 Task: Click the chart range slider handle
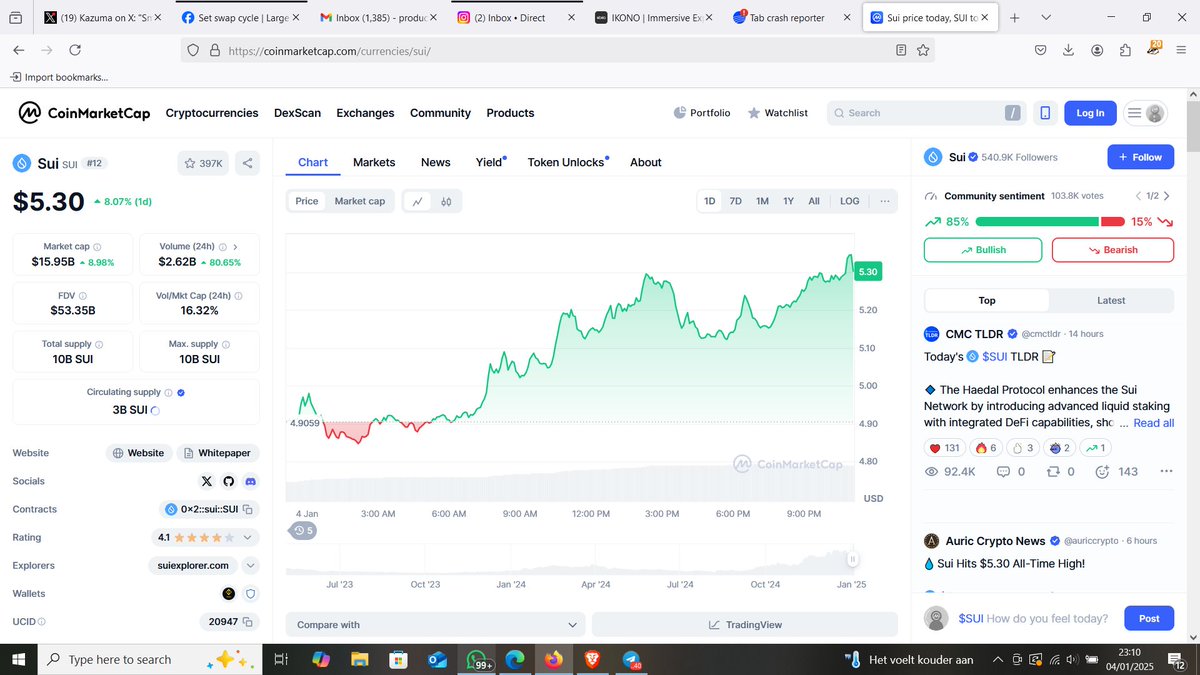click(x=853, y=560)
